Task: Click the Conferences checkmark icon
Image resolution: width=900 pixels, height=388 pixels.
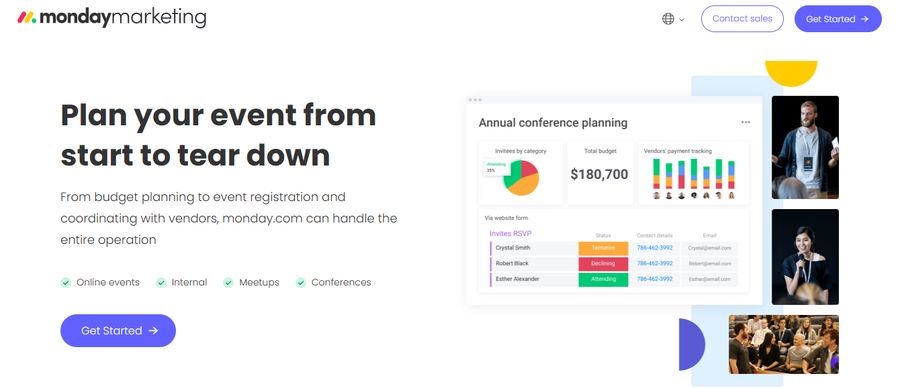Action: tap(301, 282)
